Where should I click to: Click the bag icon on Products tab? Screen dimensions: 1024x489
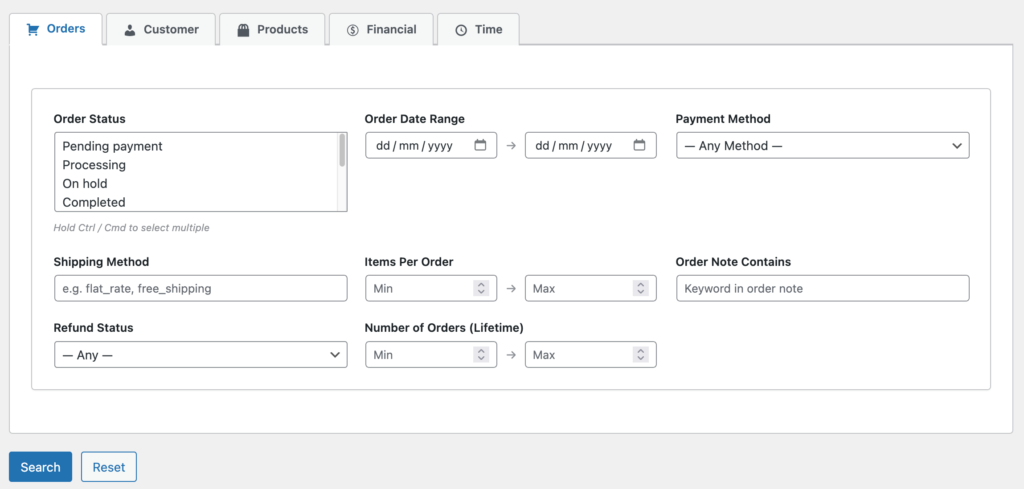click(243, 30)
